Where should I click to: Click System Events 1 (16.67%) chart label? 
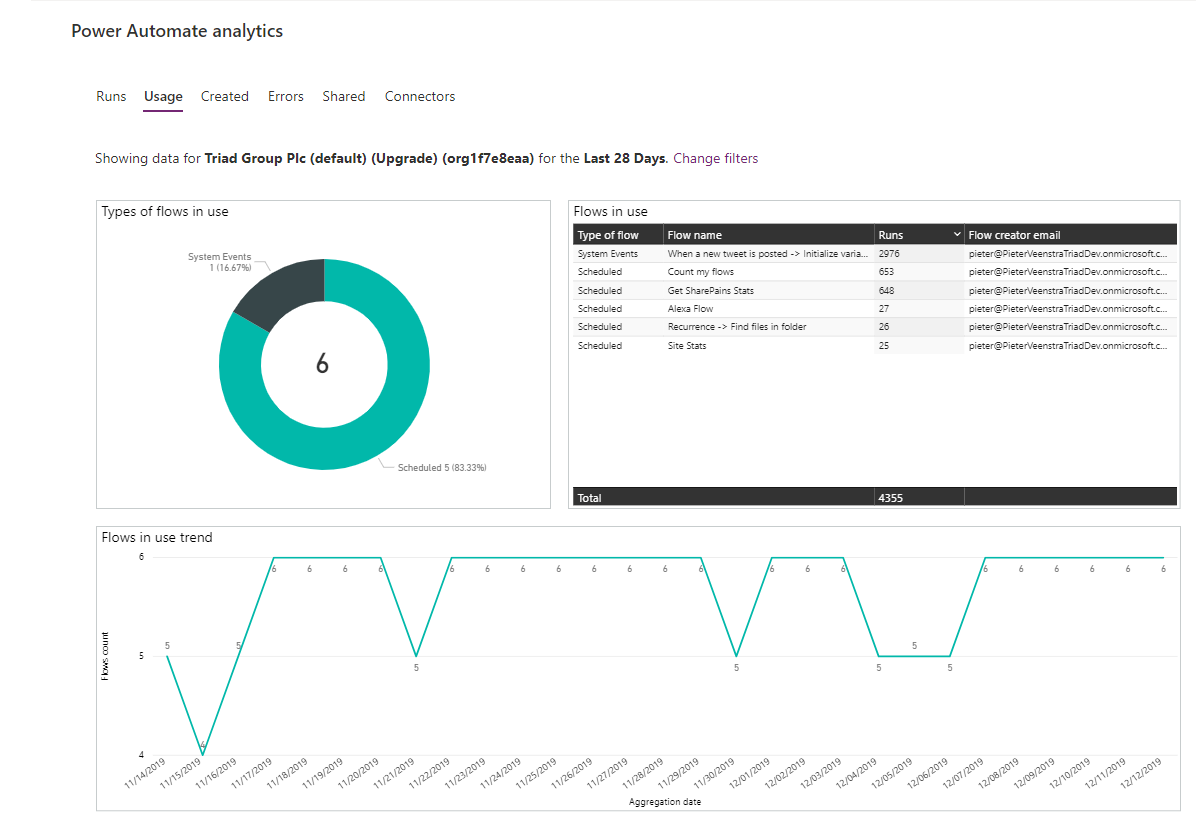coord(220,262)
